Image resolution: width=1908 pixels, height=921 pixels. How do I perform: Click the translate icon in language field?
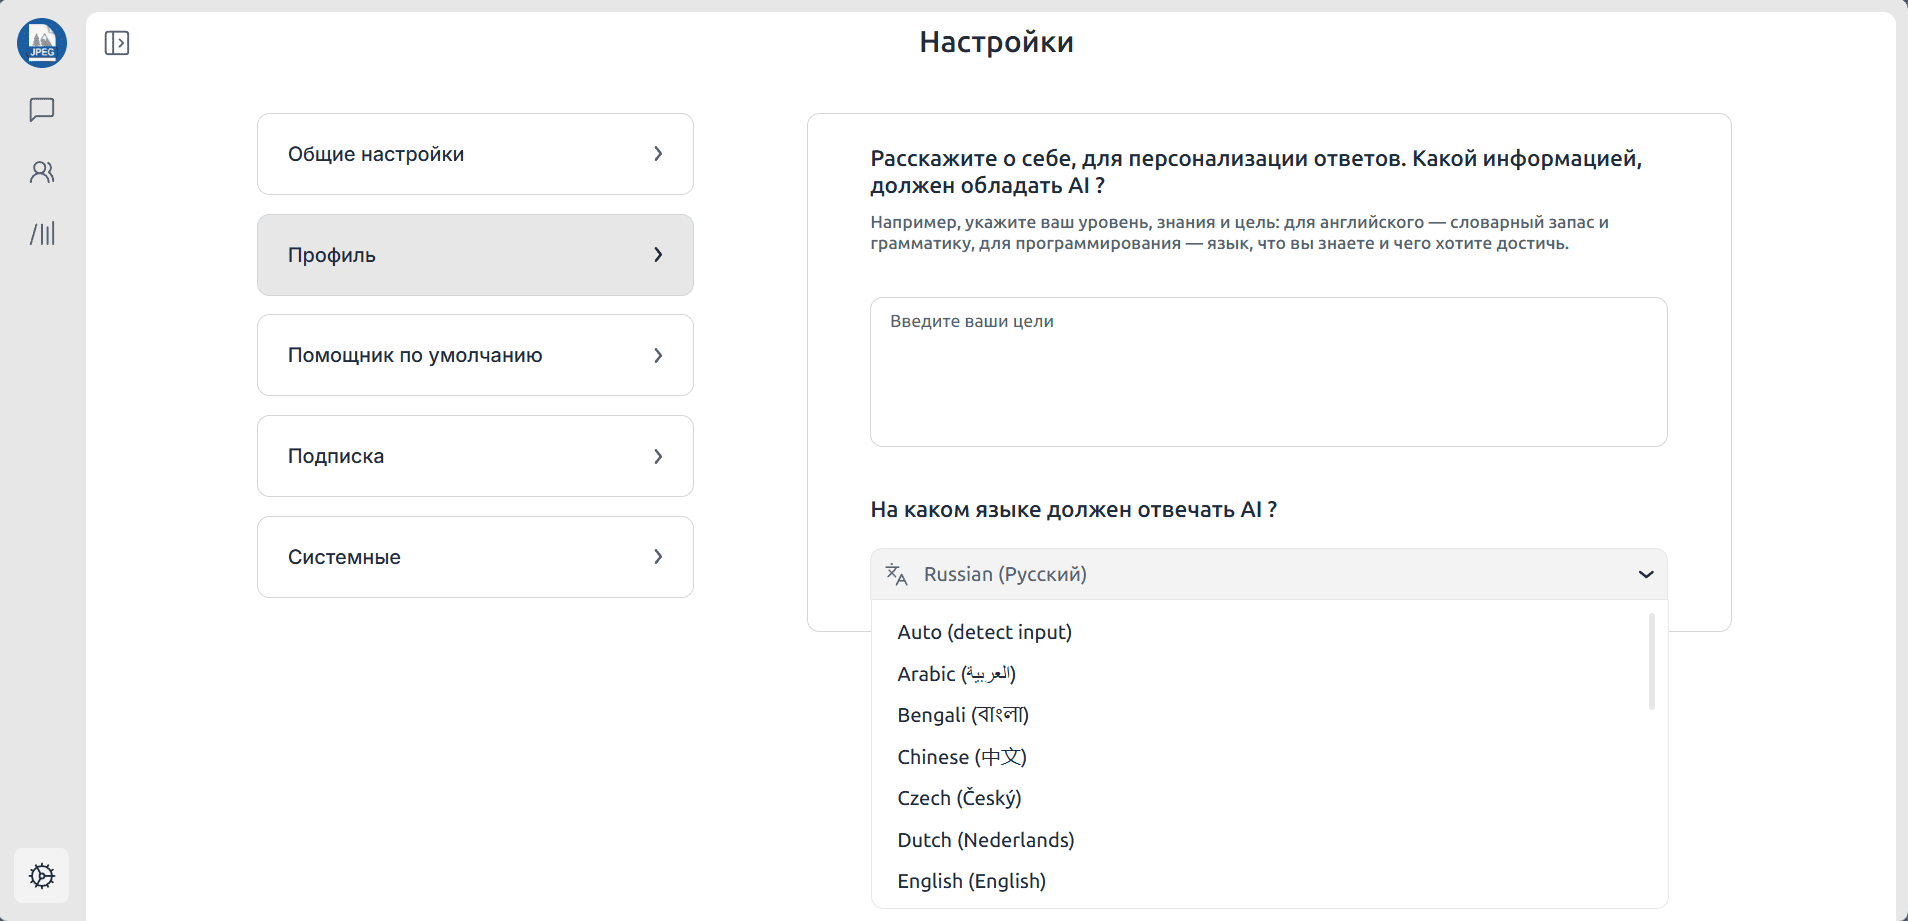click(x=896, y=574)
